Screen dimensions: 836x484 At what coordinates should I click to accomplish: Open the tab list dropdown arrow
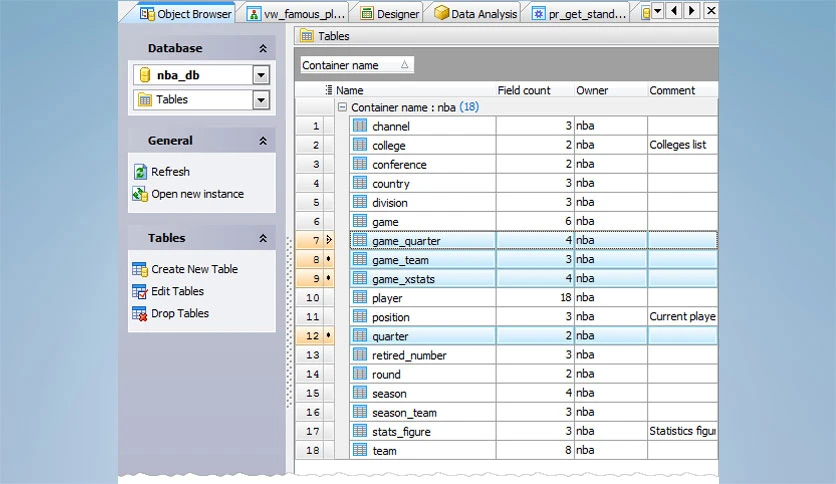click(x=657, y=11)
